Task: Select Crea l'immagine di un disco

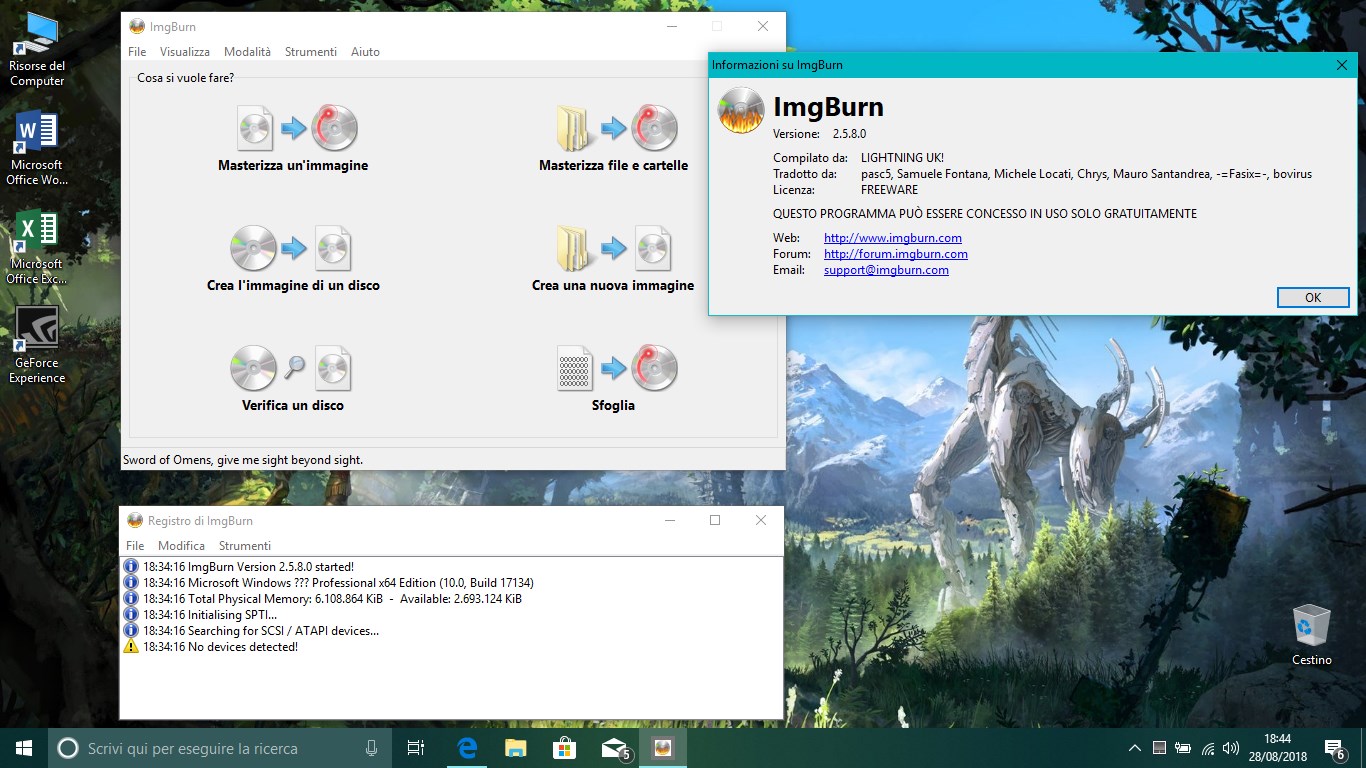Action: 293,259
